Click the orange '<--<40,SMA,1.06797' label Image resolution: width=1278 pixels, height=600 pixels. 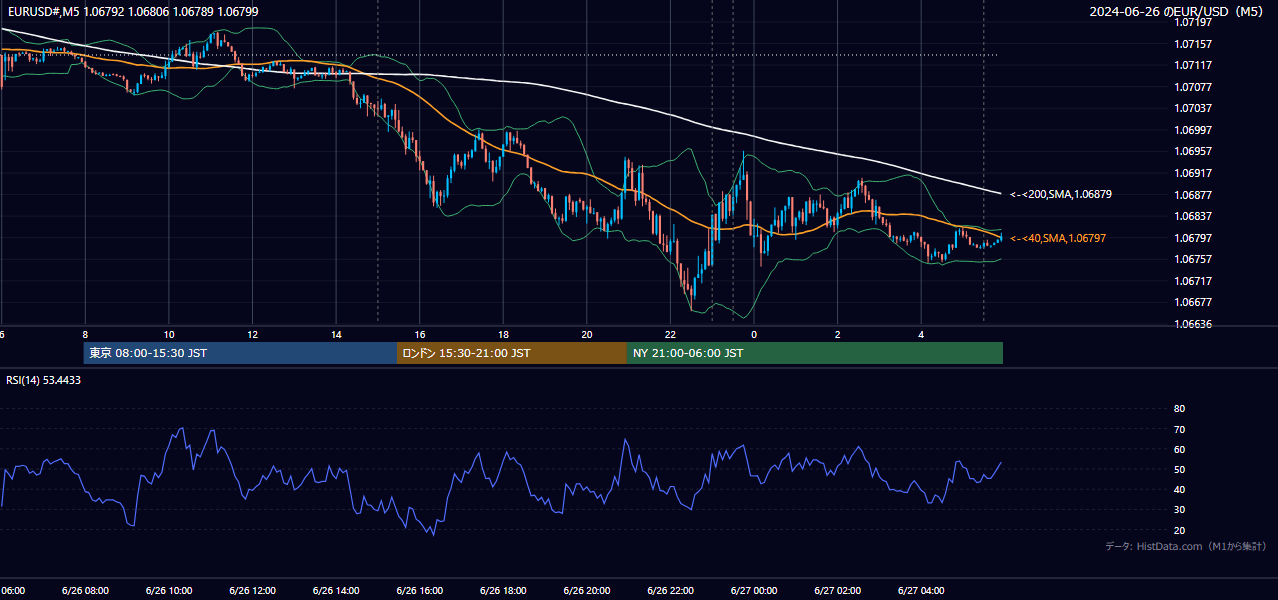click(x=1057, y=238)
